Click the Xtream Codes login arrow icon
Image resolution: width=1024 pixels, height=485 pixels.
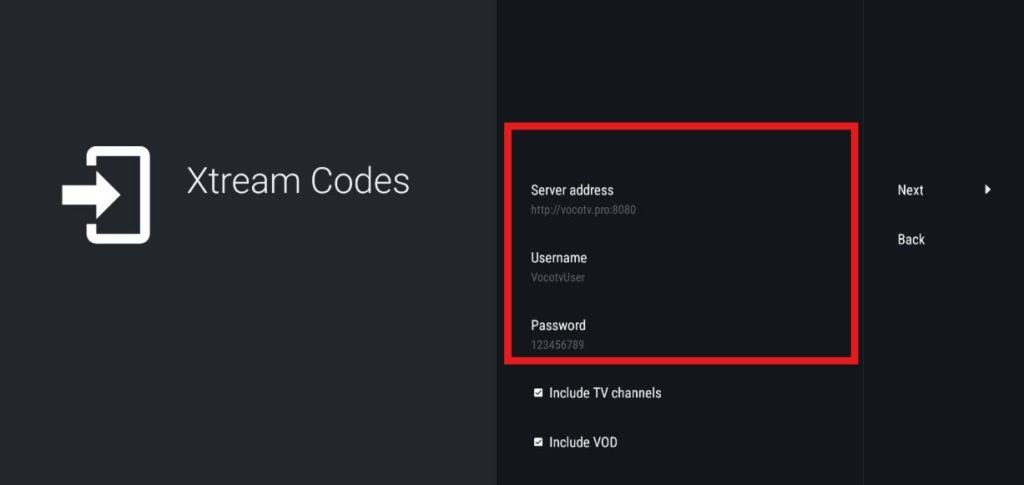[105, 194]
